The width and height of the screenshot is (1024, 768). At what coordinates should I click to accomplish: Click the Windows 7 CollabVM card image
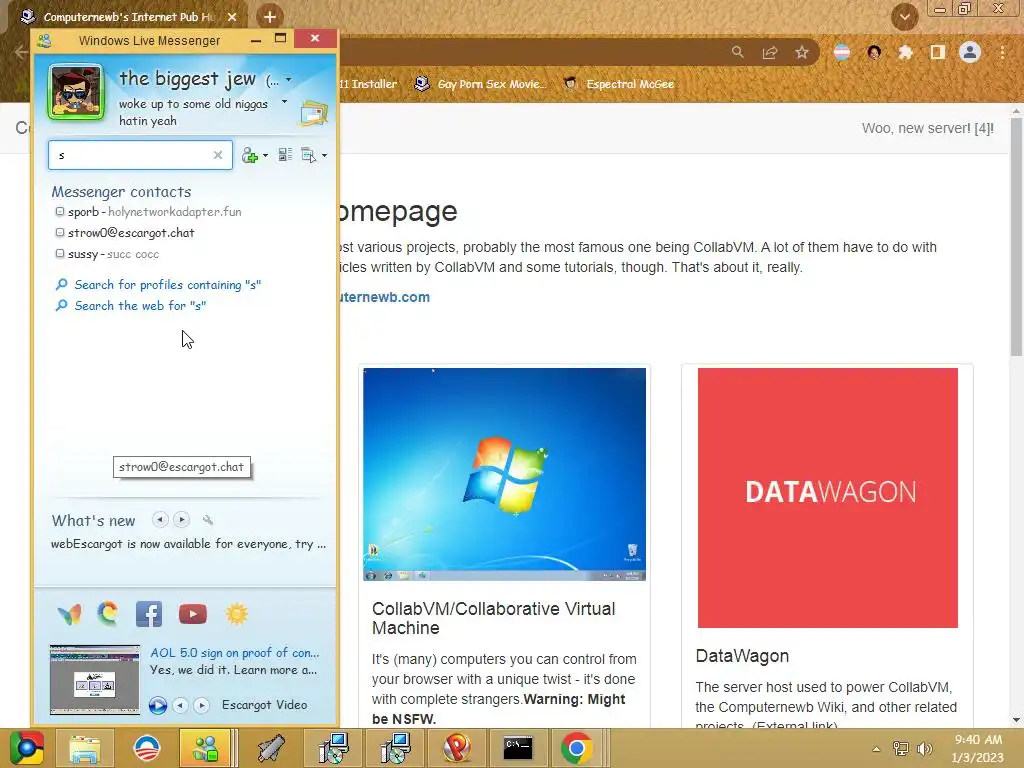click(x=504, y=474)
